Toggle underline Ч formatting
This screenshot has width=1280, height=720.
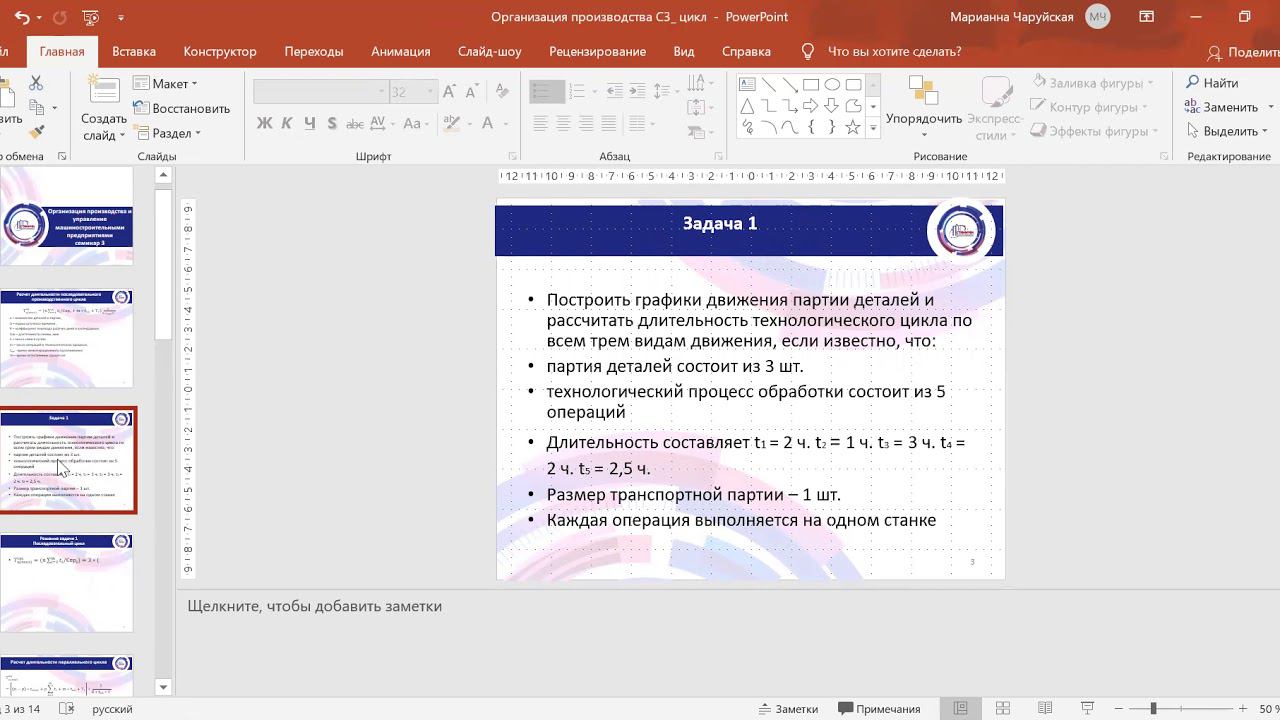309,124
